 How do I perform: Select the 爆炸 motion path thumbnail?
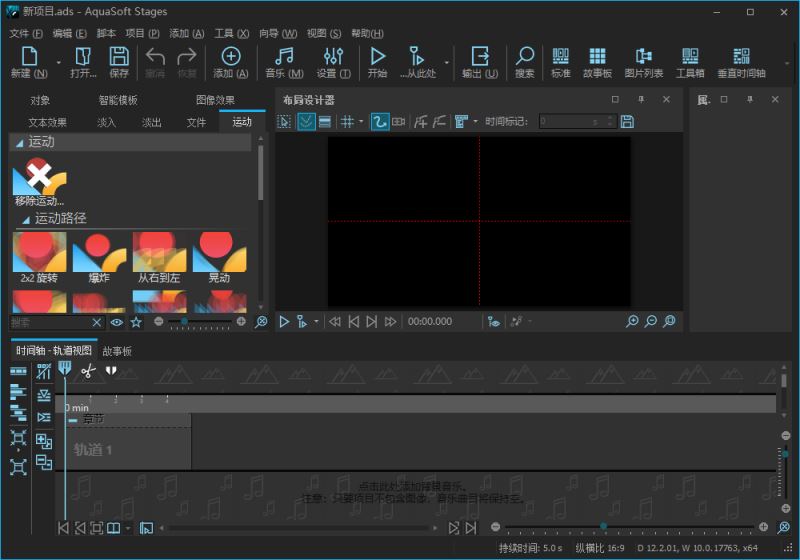[x=99, y=258]
